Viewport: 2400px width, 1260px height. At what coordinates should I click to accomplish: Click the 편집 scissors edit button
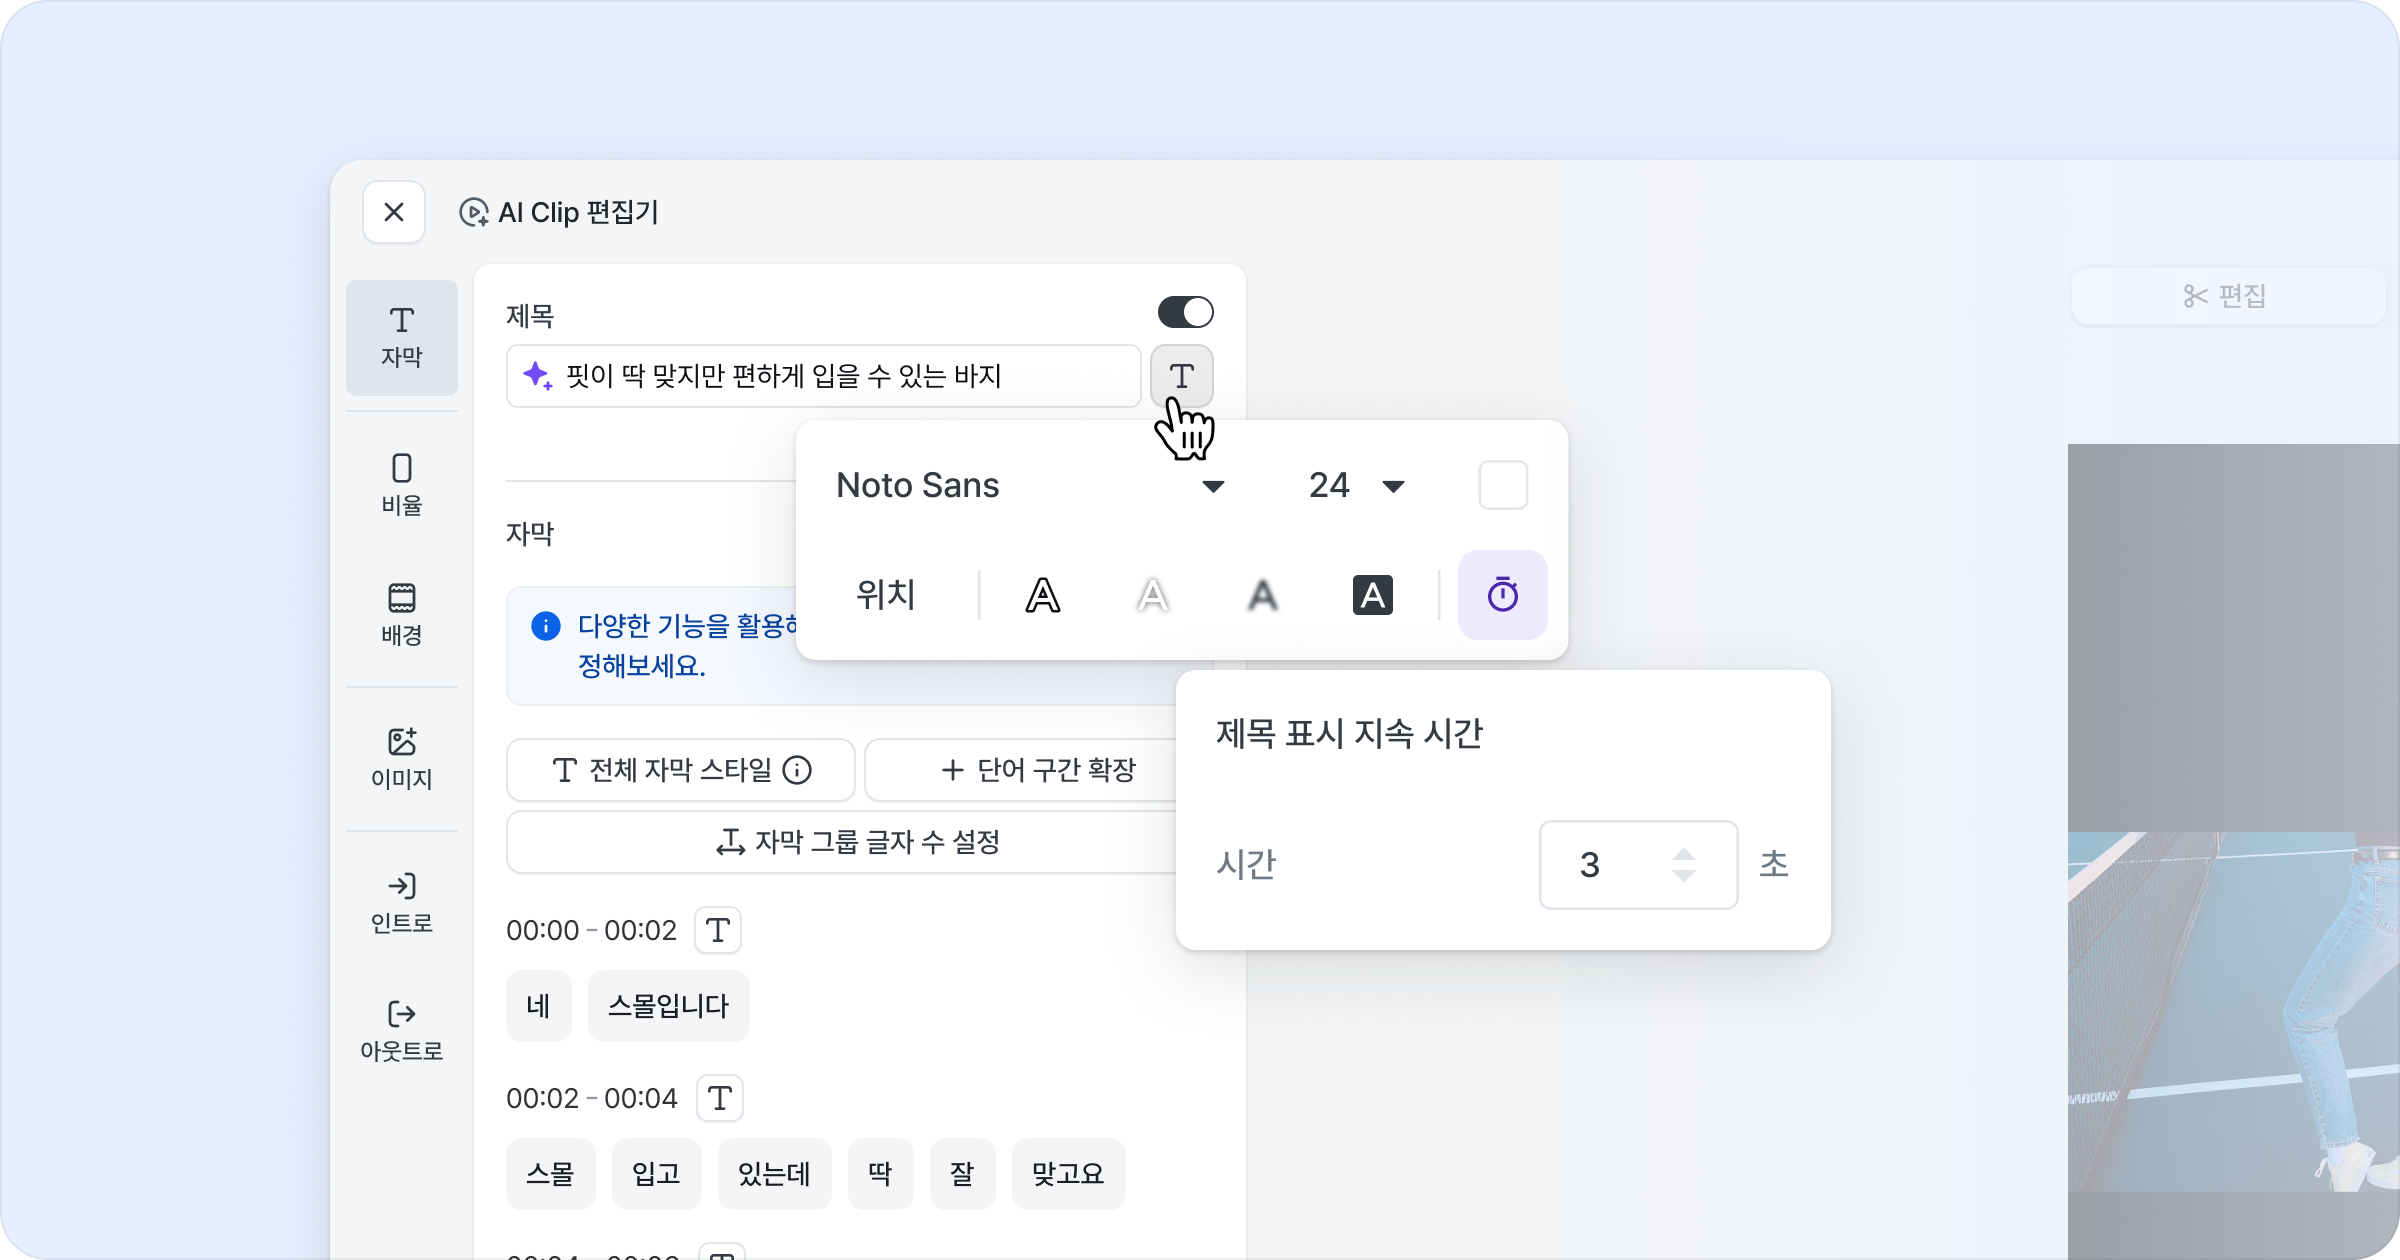[2228, 296]
